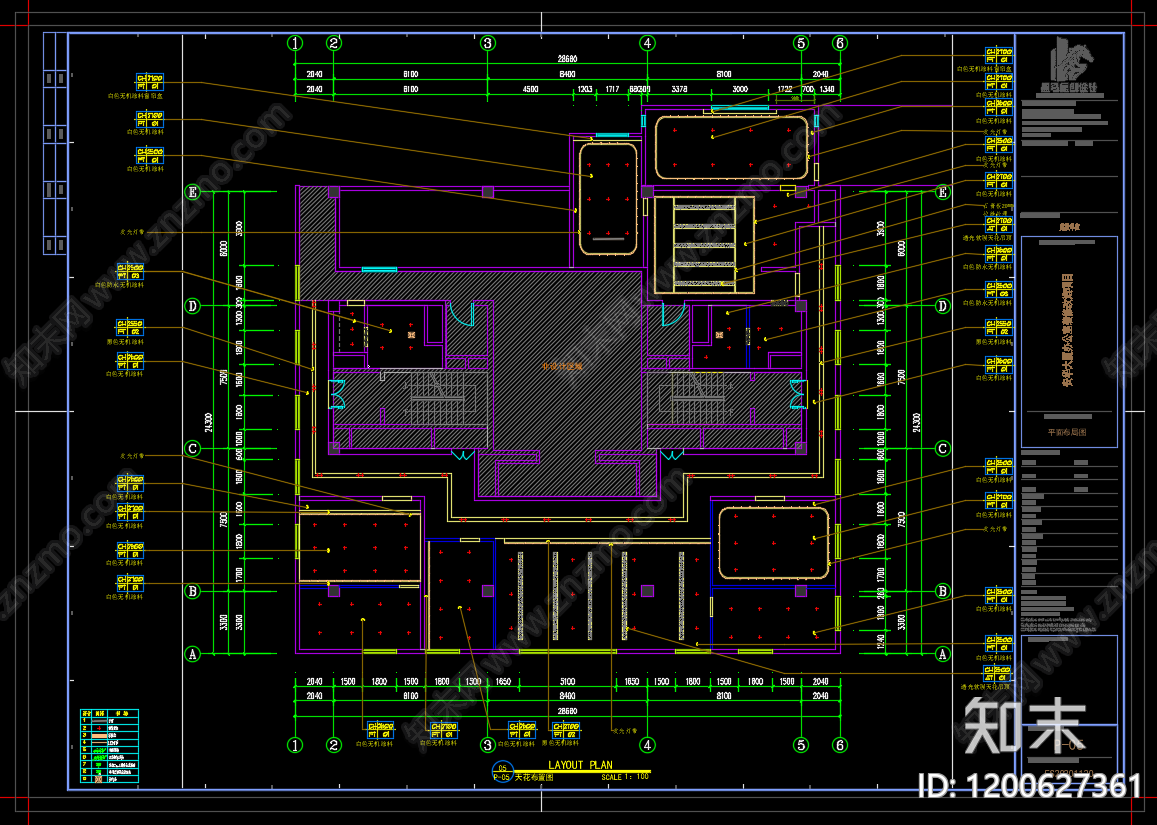Select left-side grid bubble B
The image size is (1157, 825).
click(x=192, y=590)
